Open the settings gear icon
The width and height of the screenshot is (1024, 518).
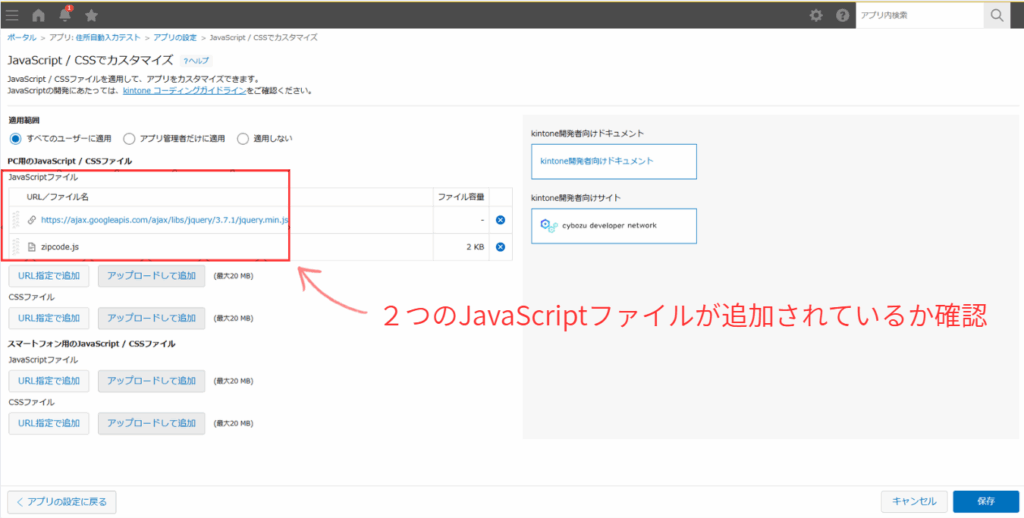(x=816, y=16)
